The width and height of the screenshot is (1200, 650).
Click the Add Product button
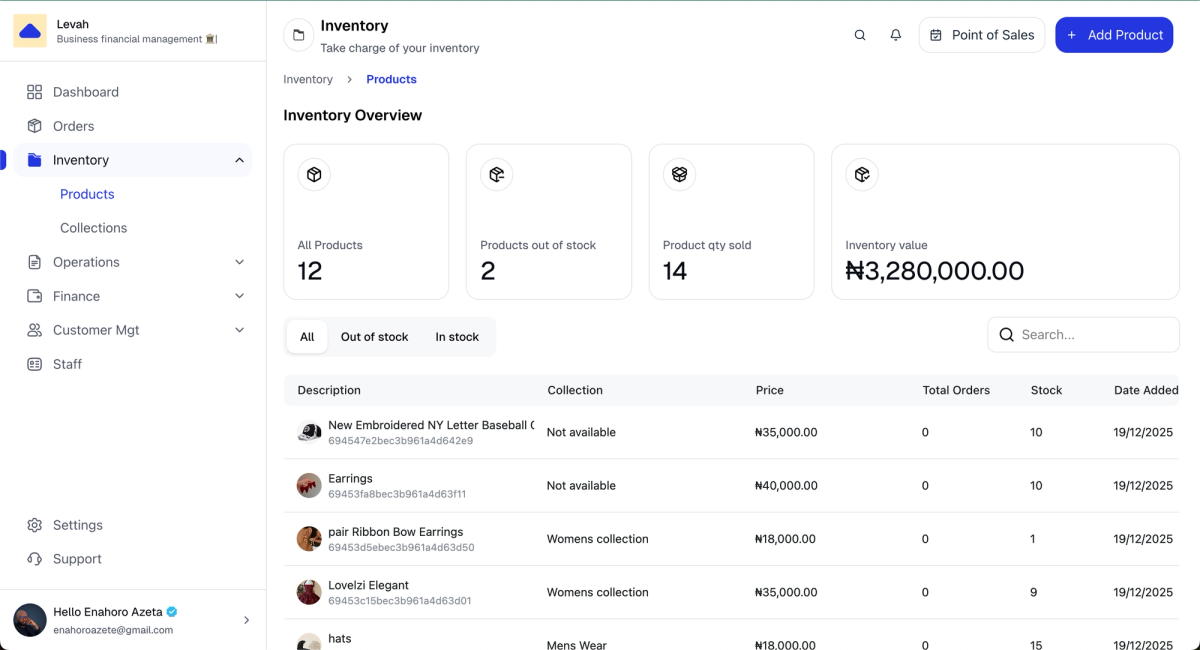(1114, 35)
